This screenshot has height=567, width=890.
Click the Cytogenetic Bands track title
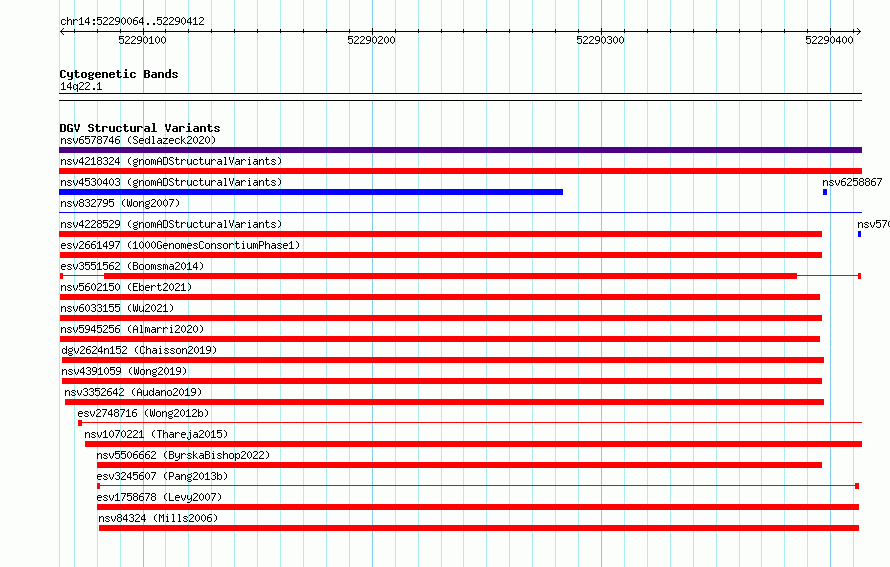(x=119, y=74)
